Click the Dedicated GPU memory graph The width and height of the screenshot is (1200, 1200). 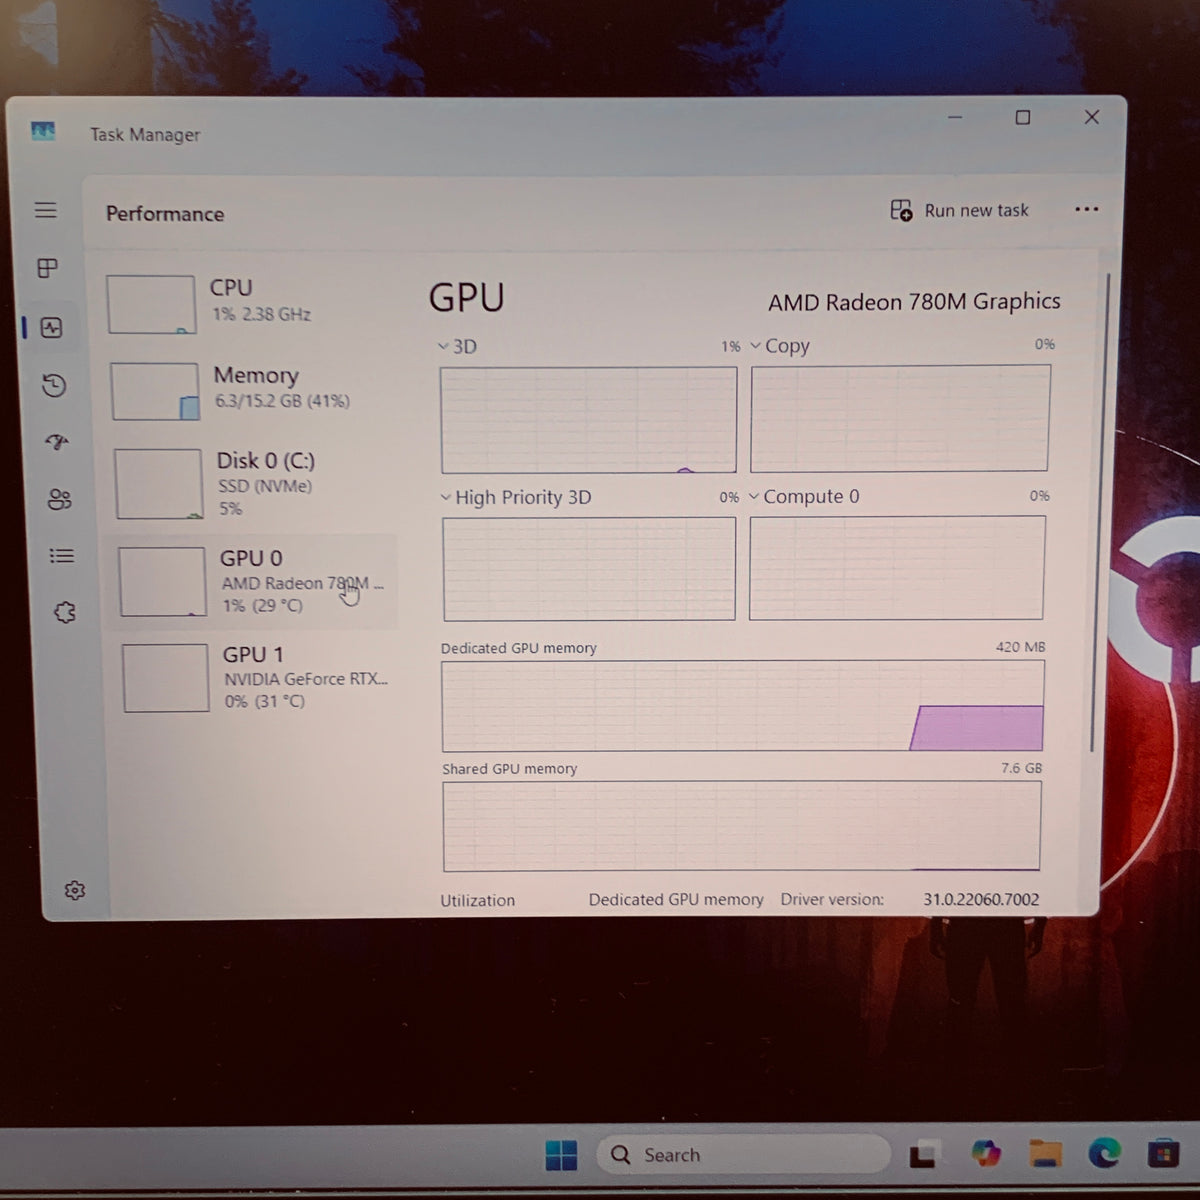pos(742,705)
